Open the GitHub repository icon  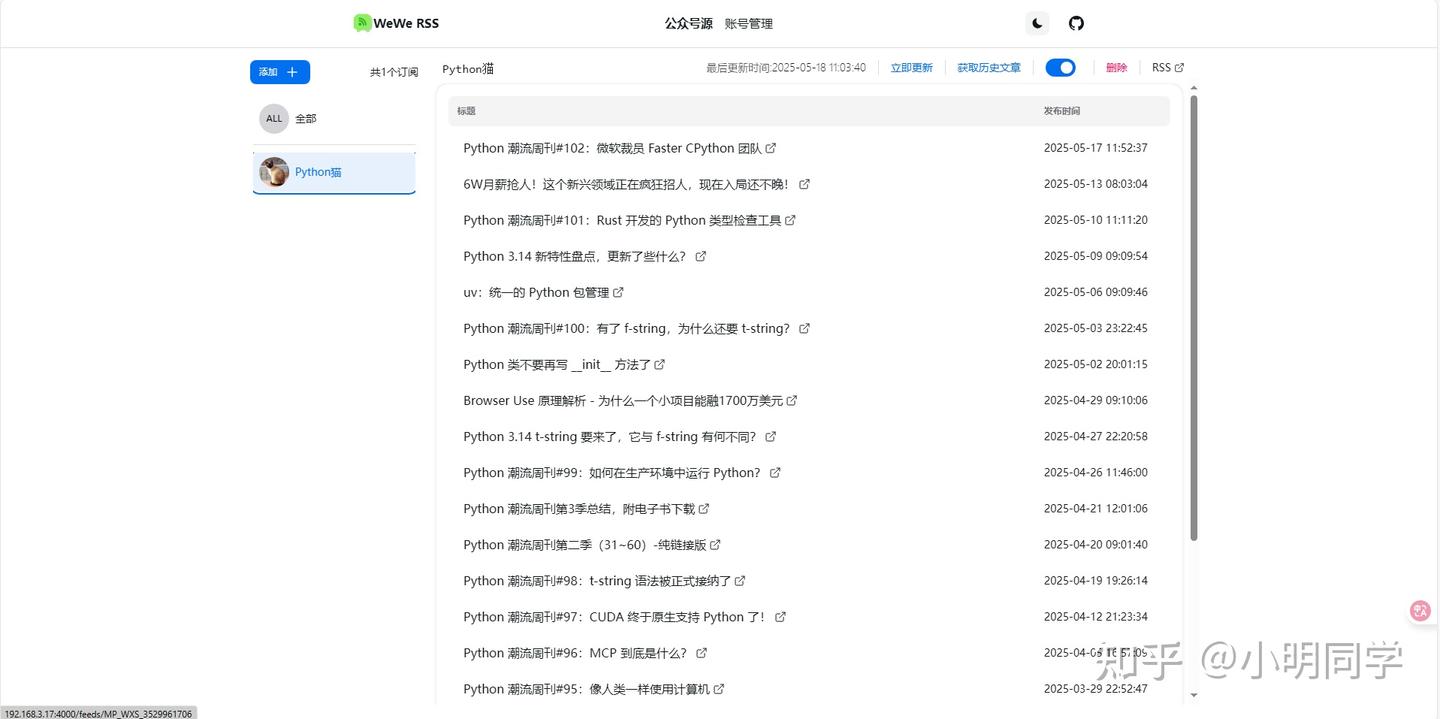(x=1076, y=23)
